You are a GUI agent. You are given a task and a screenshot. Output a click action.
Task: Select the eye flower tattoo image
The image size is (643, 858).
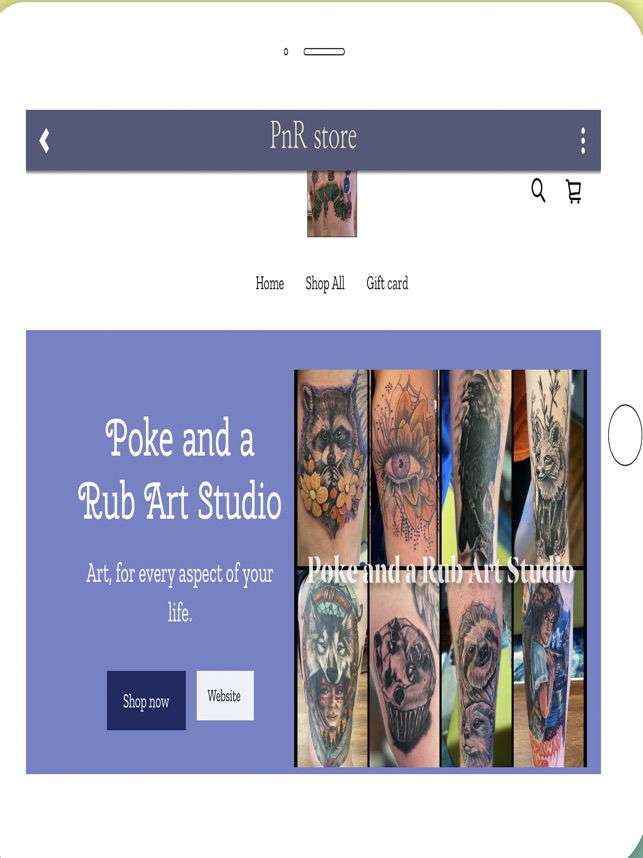[405, 468]
